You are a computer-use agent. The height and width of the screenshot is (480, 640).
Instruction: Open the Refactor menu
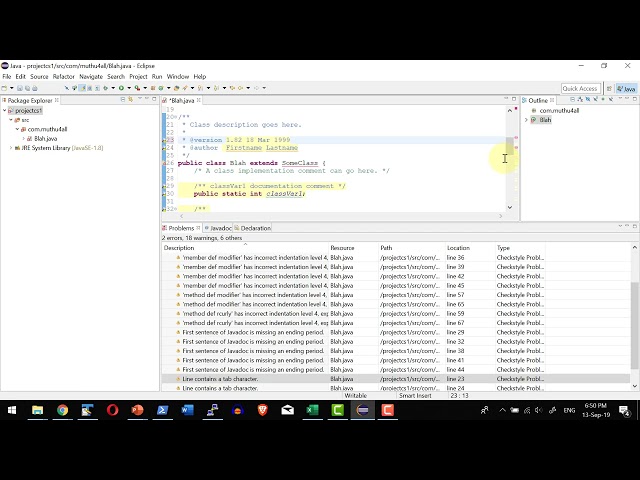pyautogui.click(x=64, y=76)
